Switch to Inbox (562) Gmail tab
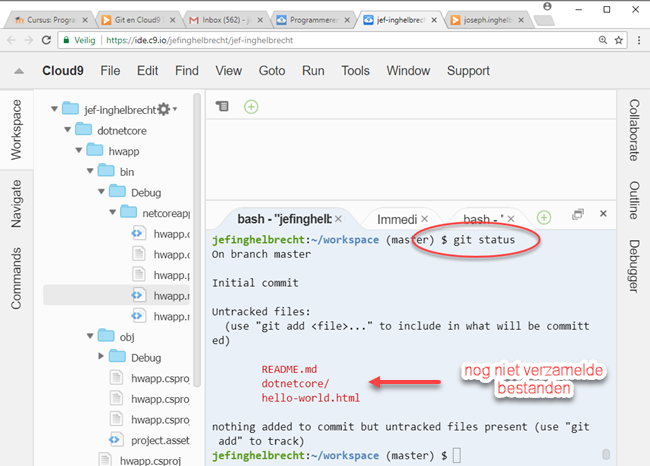This screenshot has height=466, width=650. 226,20
